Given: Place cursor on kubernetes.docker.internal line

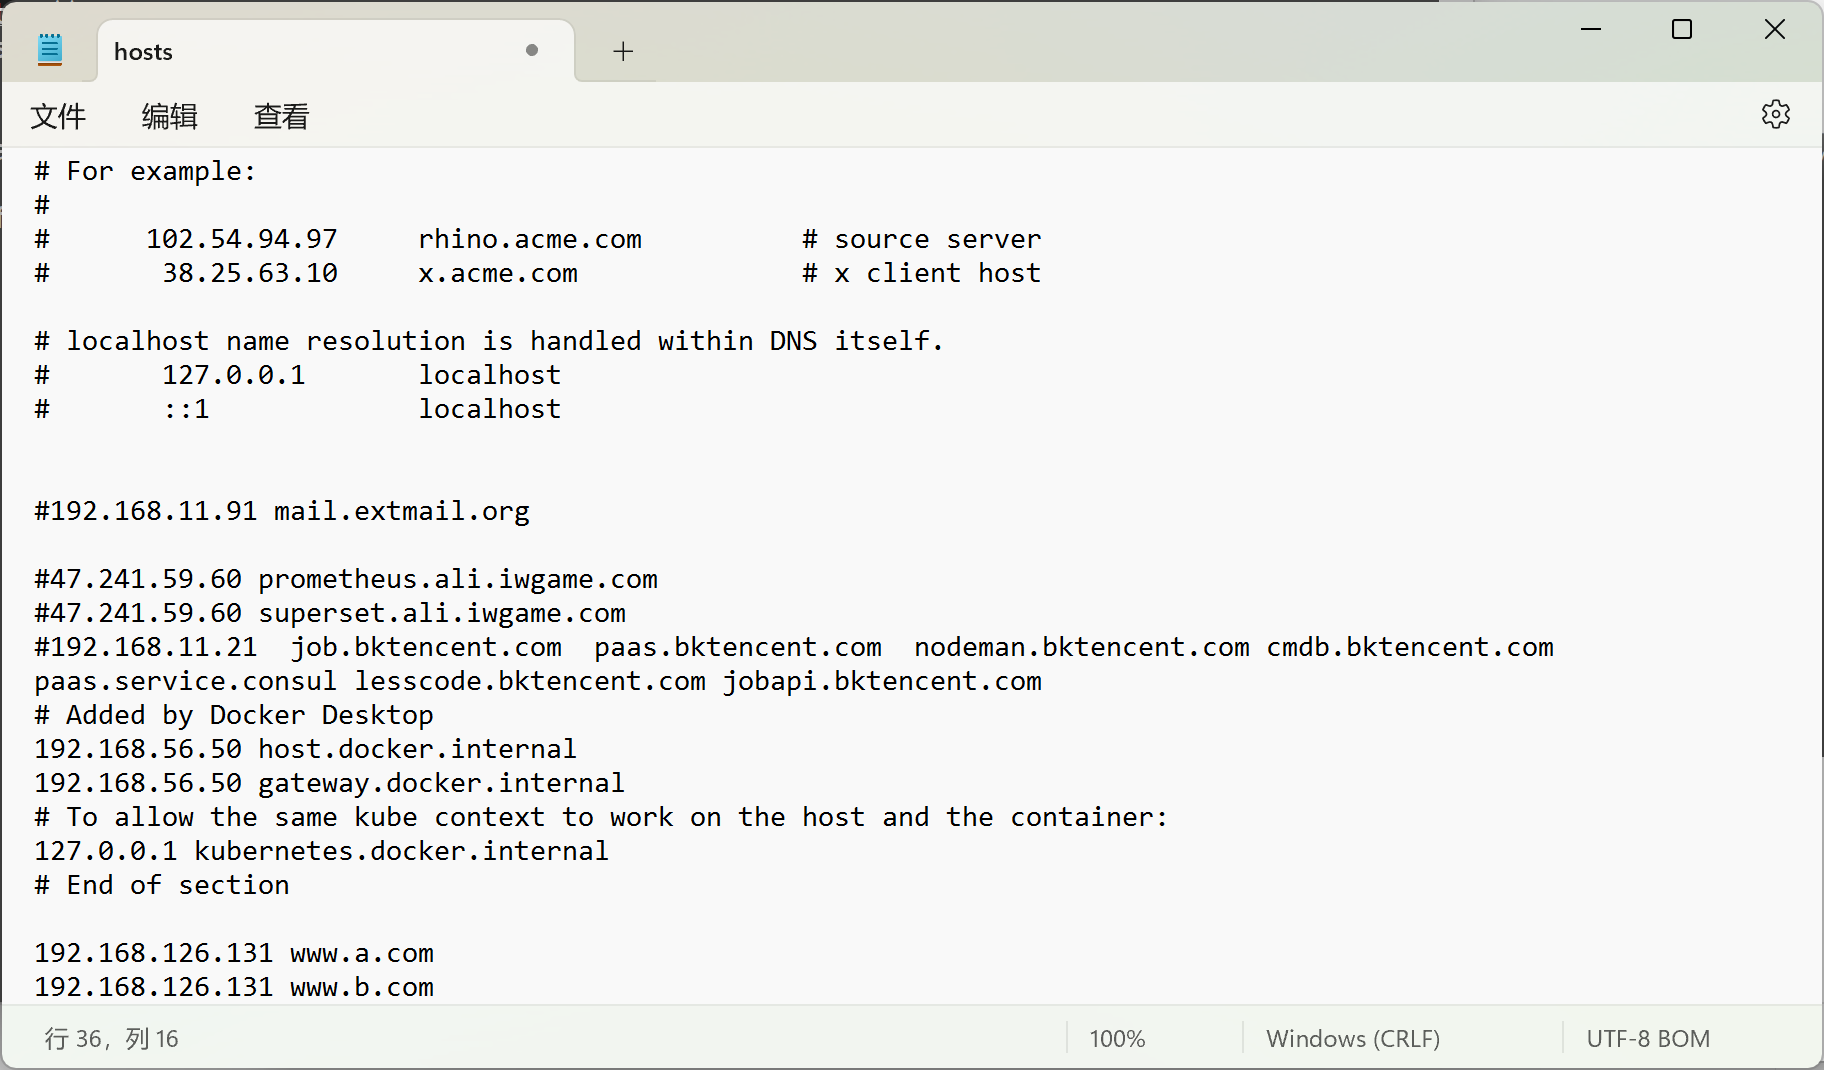Looking at the screenshot, I should point(320,851).
